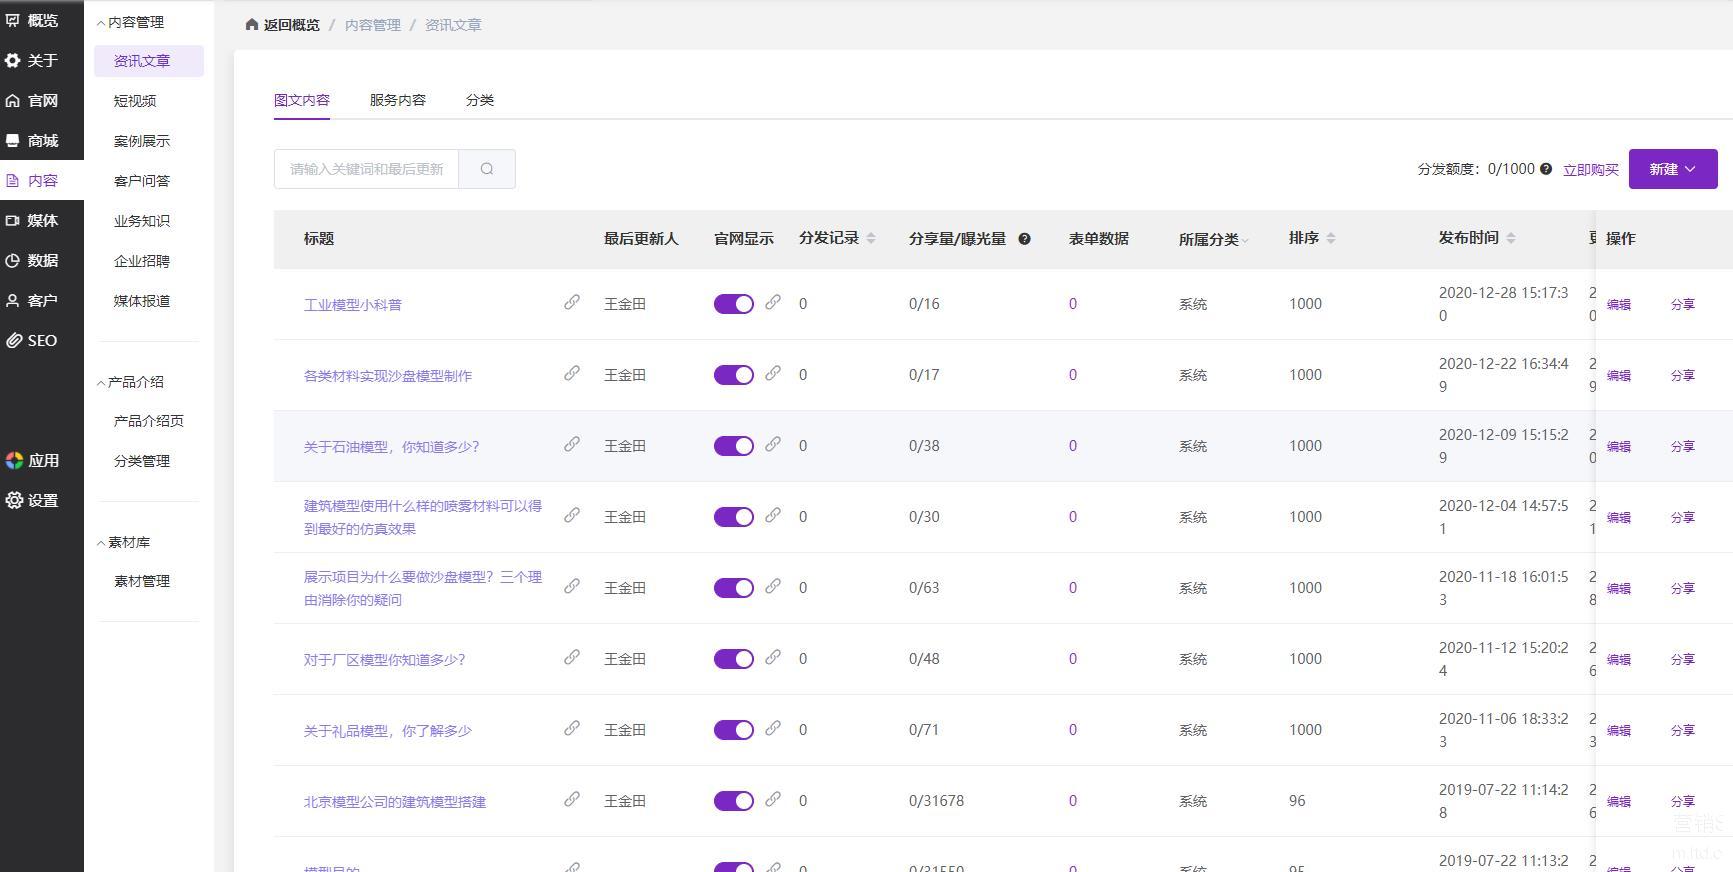Toggle 官网显示 switch for 工业模型小科普
The height and width of the screenshot is (872, 1733).
coord(734,304)
